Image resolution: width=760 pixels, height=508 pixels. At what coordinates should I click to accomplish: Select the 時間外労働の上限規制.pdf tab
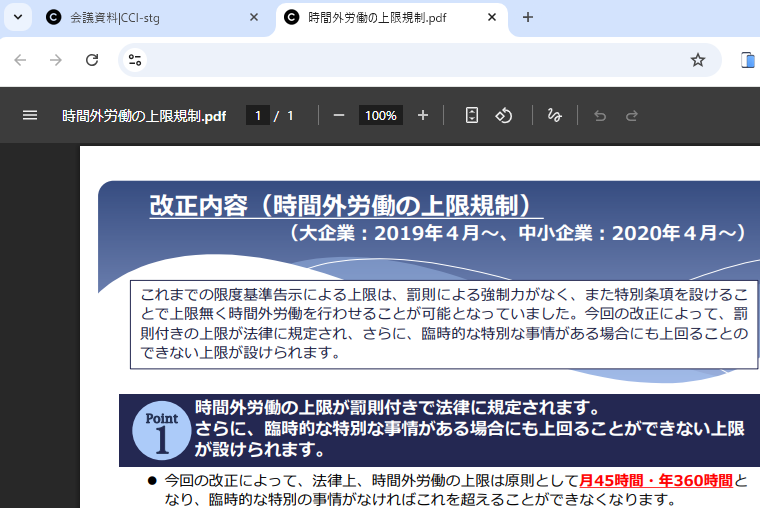tap(392, 18)
